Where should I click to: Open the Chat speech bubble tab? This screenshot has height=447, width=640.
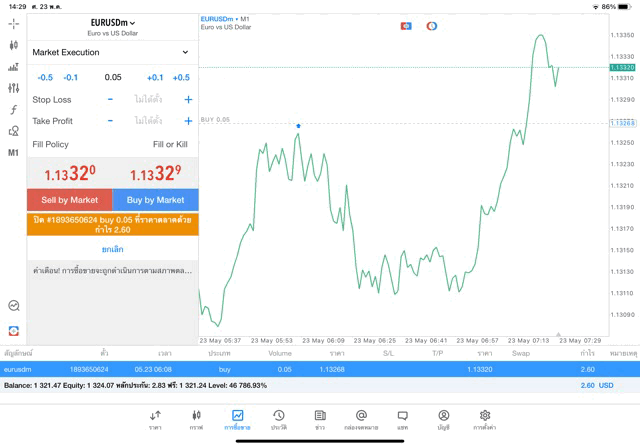[402, 419]
